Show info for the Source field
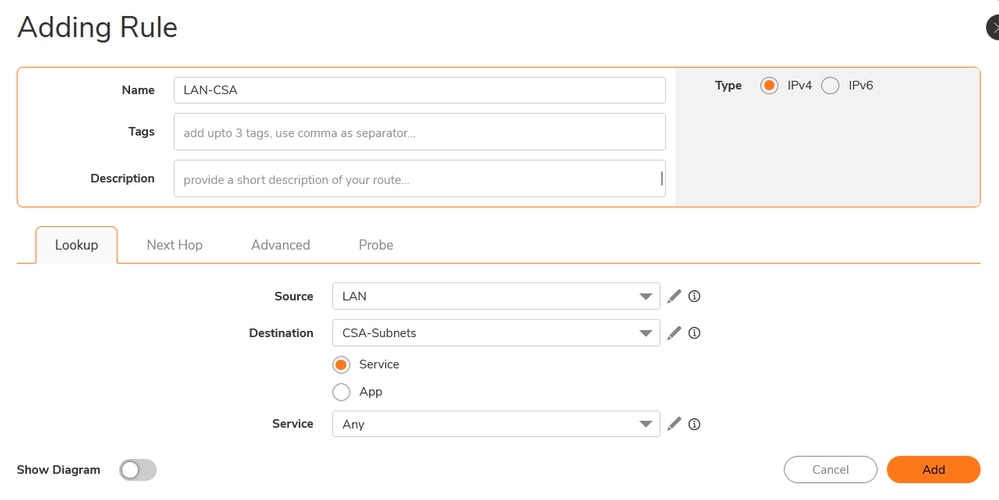 click(694, 296)
